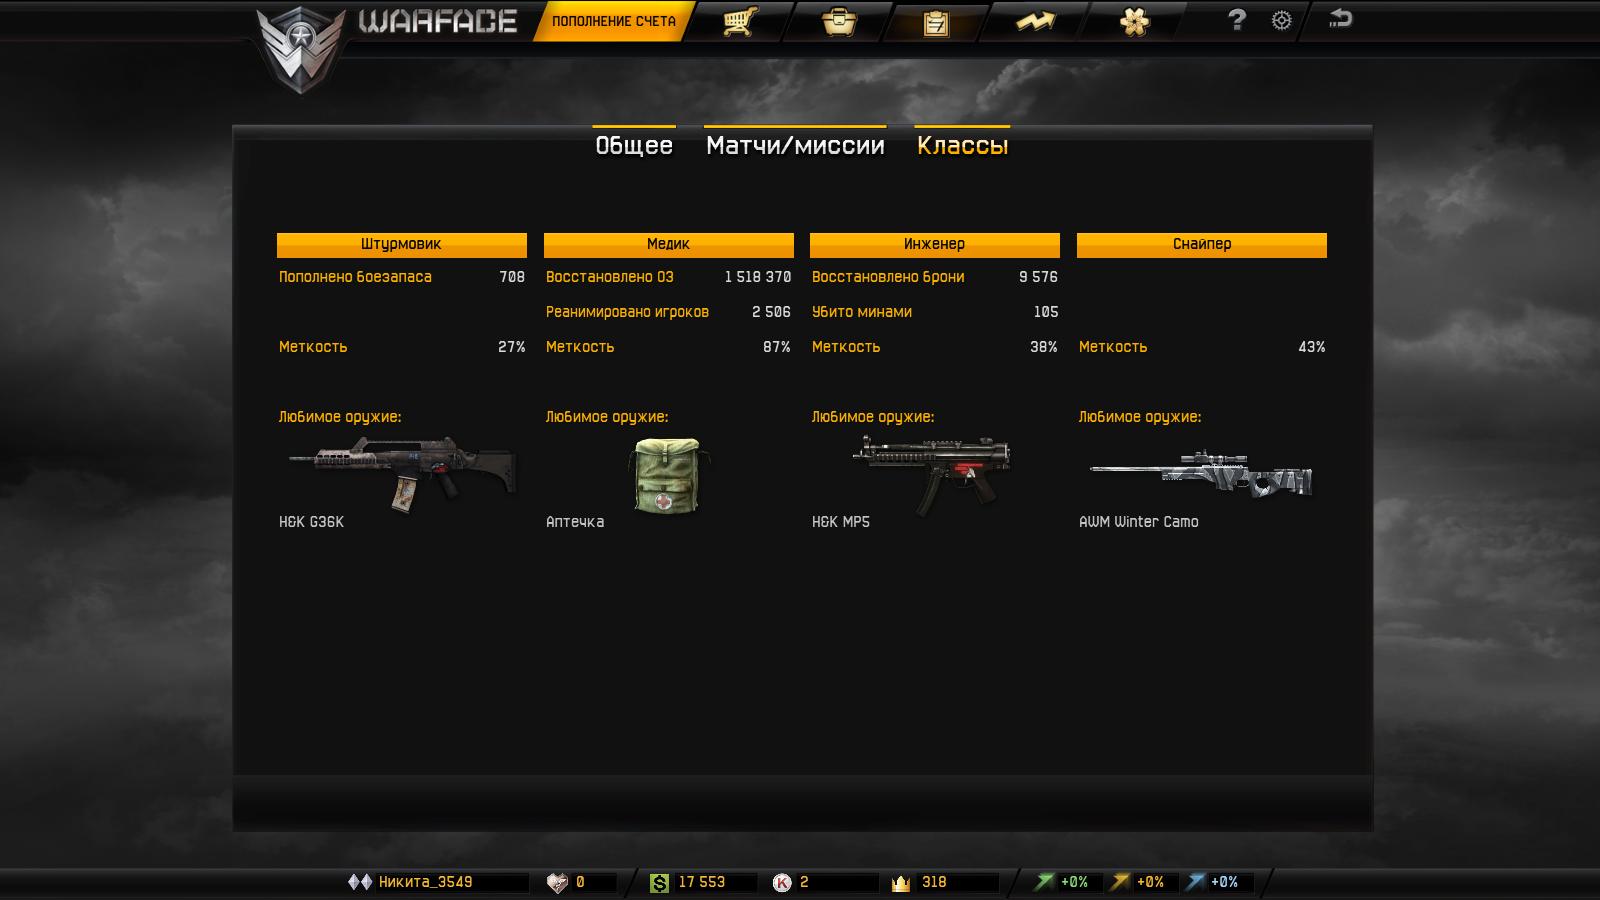
Task: Click the red K credits icon
Action: pos(782,882)
